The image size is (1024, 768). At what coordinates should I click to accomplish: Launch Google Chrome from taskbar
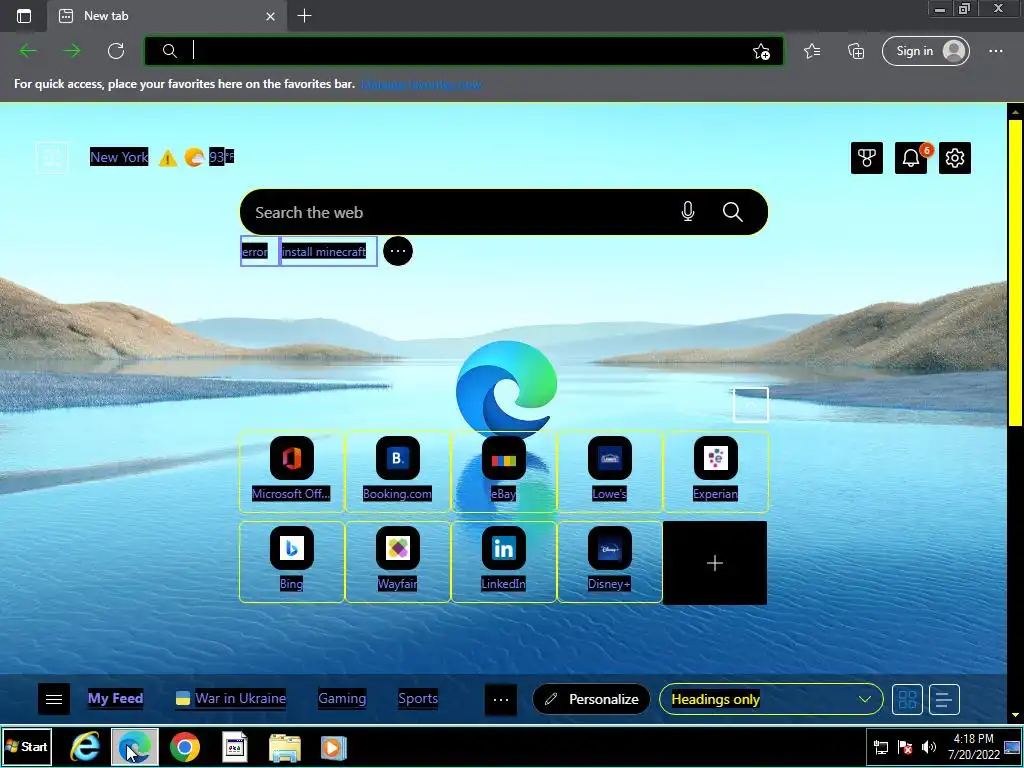[x=185, y=746]
